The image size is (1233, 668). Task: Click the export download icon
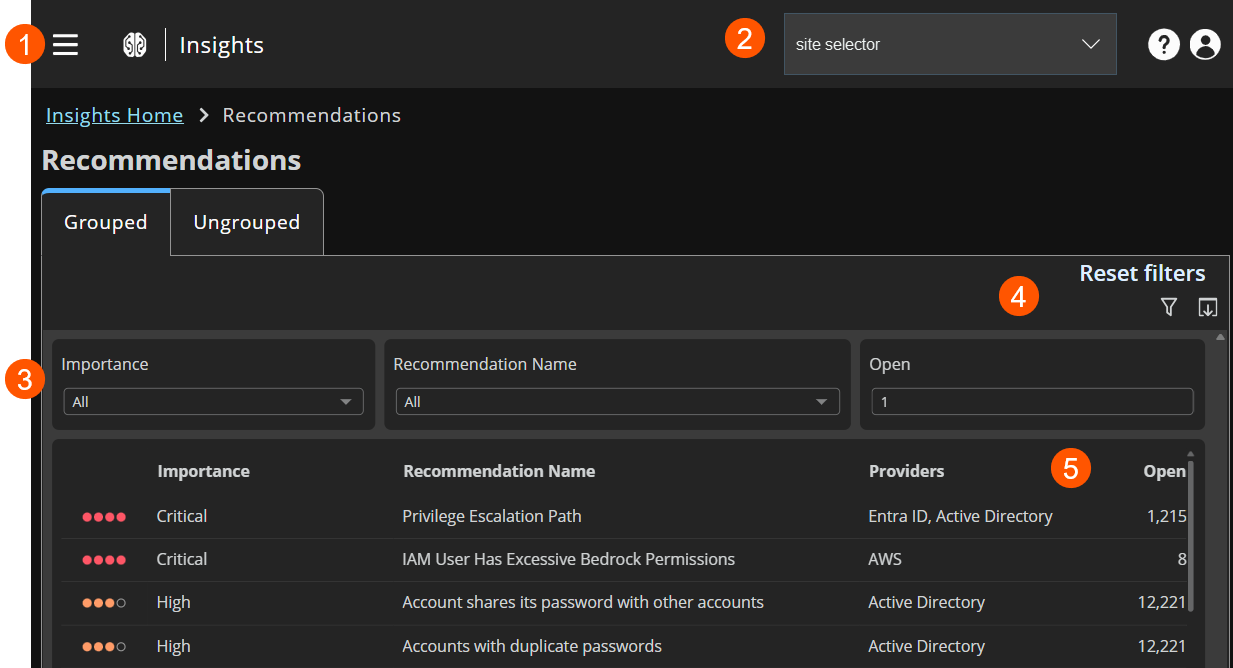click(1207, 307)
